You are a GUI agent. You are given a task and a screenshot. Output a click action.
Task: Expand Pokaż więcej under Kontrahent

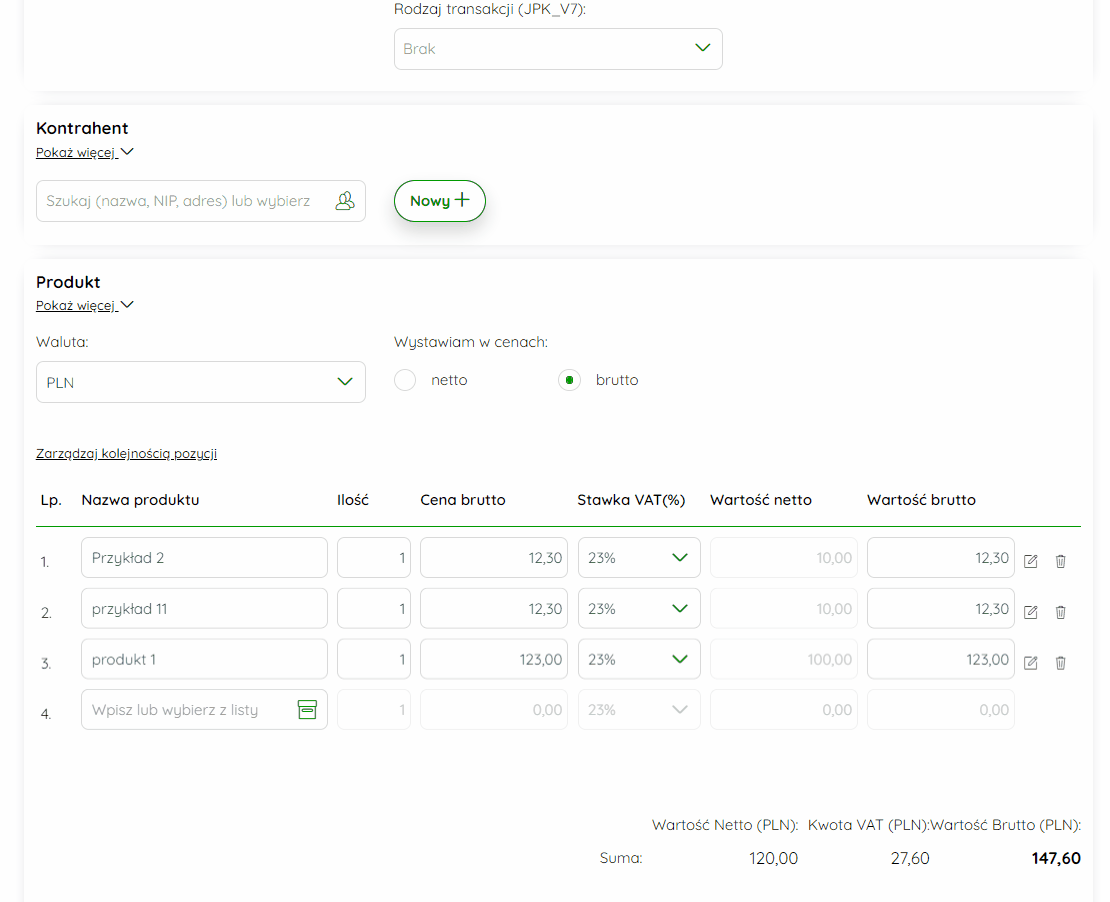(x=84, y=152)
